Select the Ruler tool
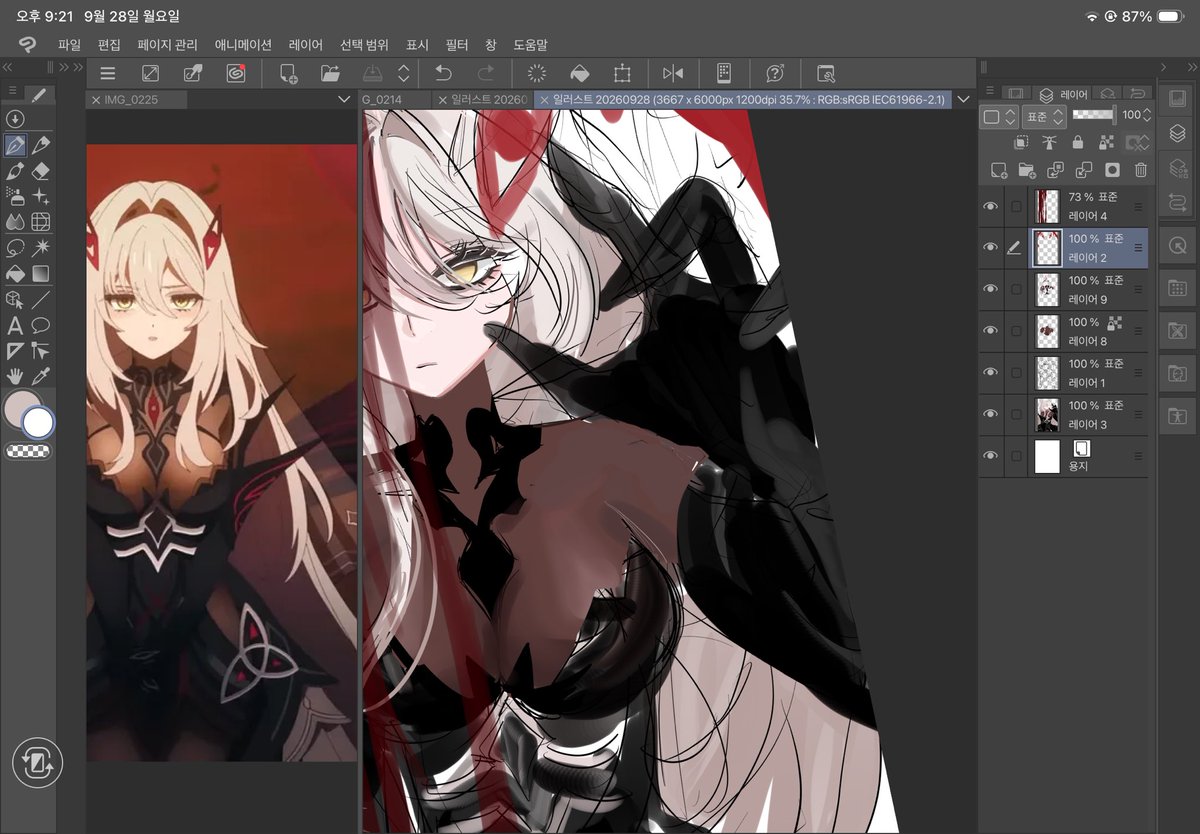Viewport: 1200px width, 834px height. coord(15,351)
